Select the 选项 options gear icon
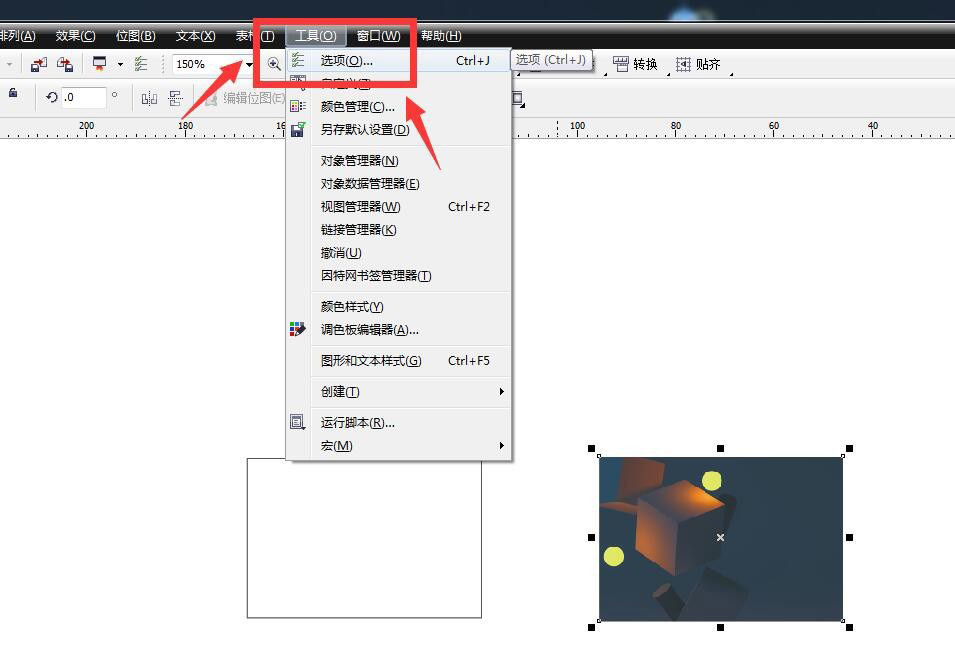 point(300,60)
